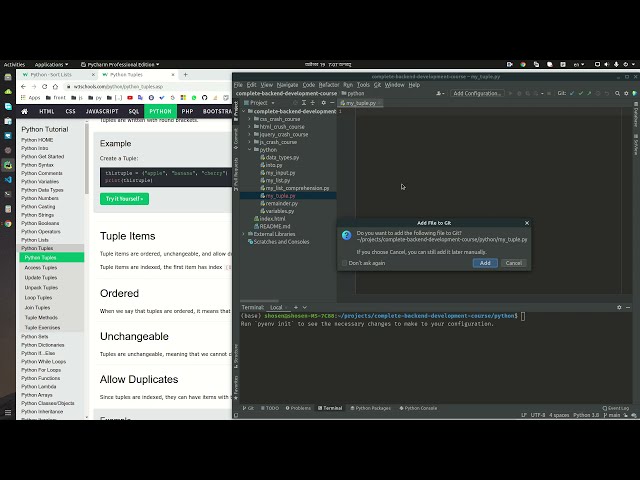Viewport: 640px width, 480px height.
Task: Expand the js_crash_course folder
Action: pos(249,142)
